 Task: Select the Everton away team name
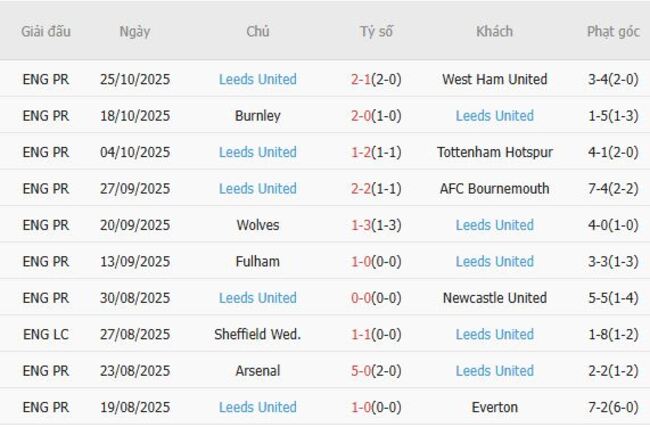pyautogui.click(x=494, y=407)
